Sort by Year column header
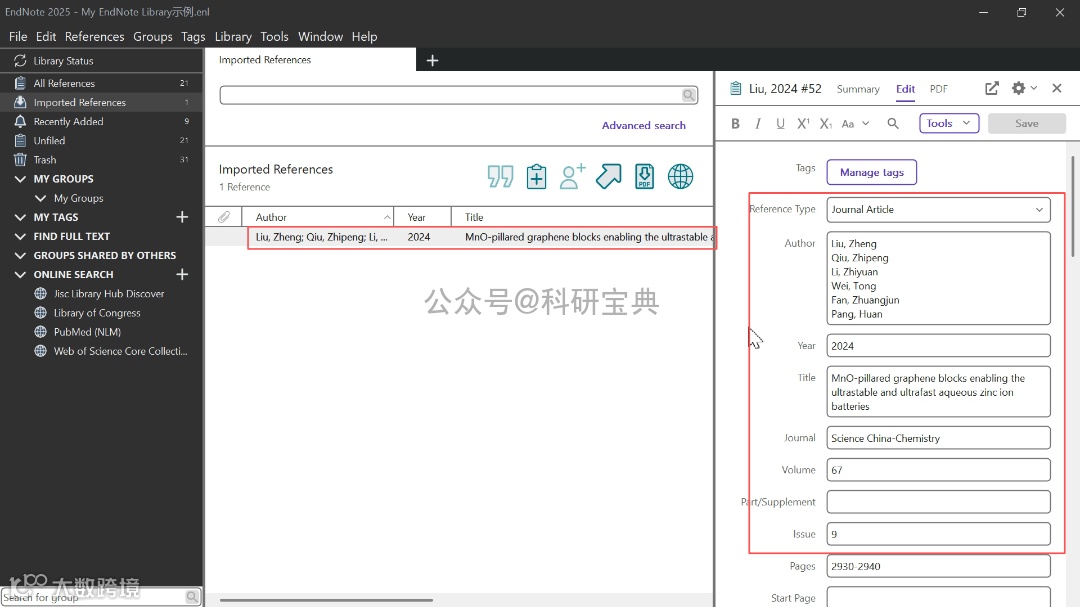1080x607 pixels. [x=422, y=217]
